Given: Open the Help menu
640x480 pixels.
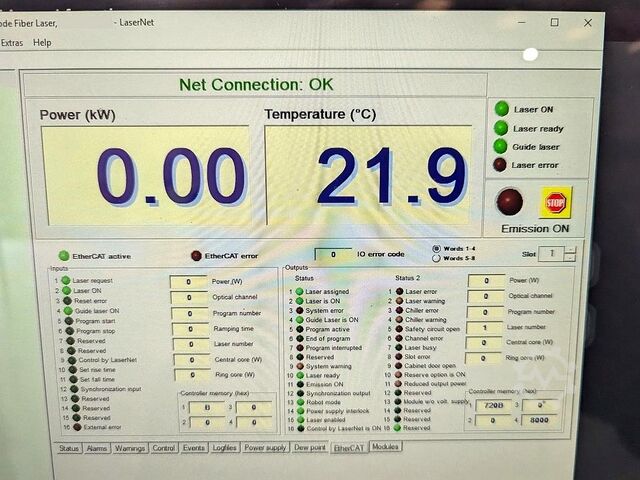Looking at the screenshot, I should (42, 43).
